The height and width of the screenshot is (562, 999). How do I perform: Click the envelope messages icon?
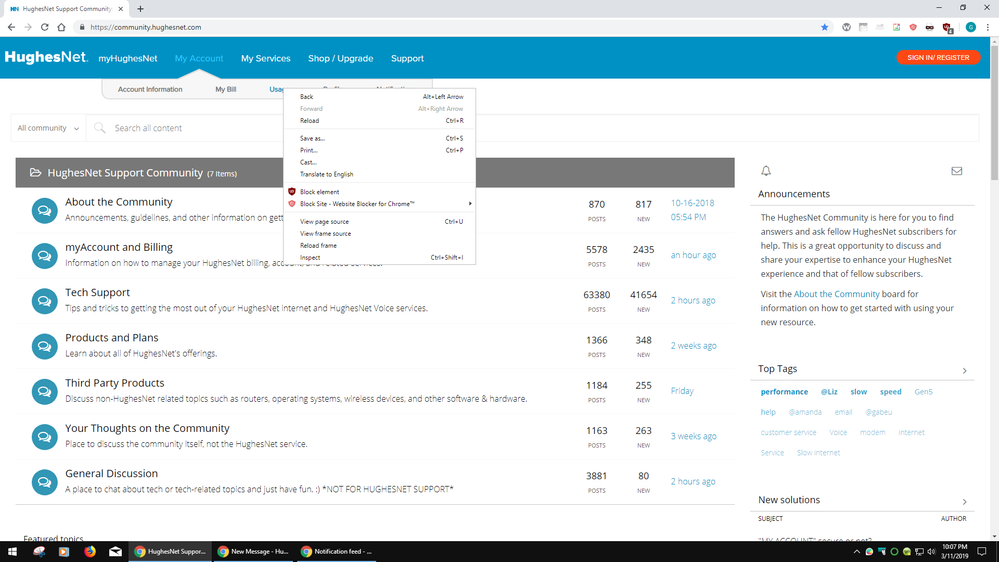tap(956, 171)
